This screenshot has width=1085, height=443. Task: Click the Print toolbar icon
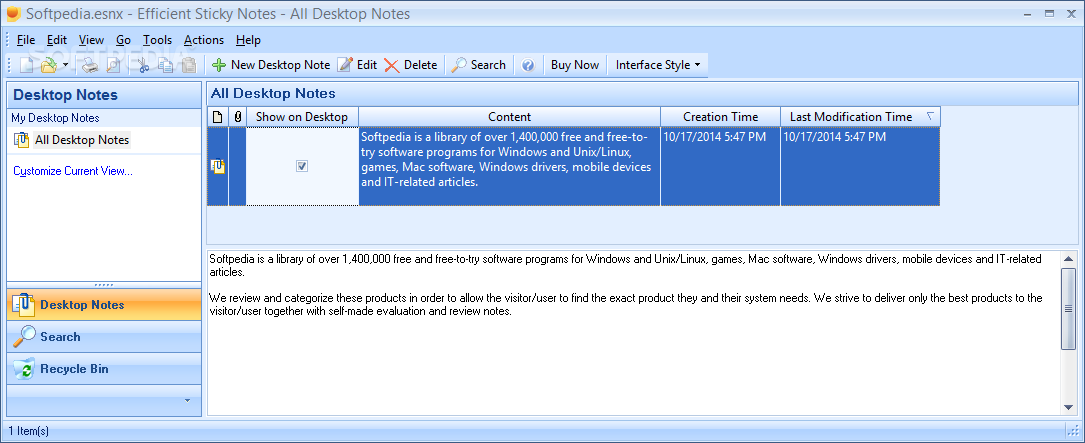(90, 65)
